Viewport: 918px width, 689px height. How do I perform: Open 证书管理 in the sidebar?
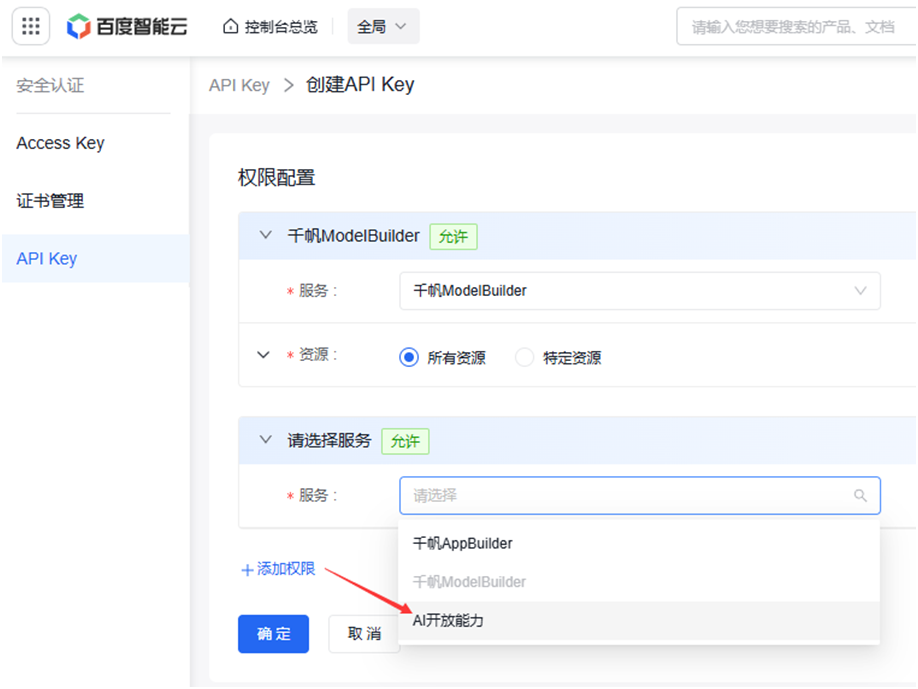pos(50,201)
